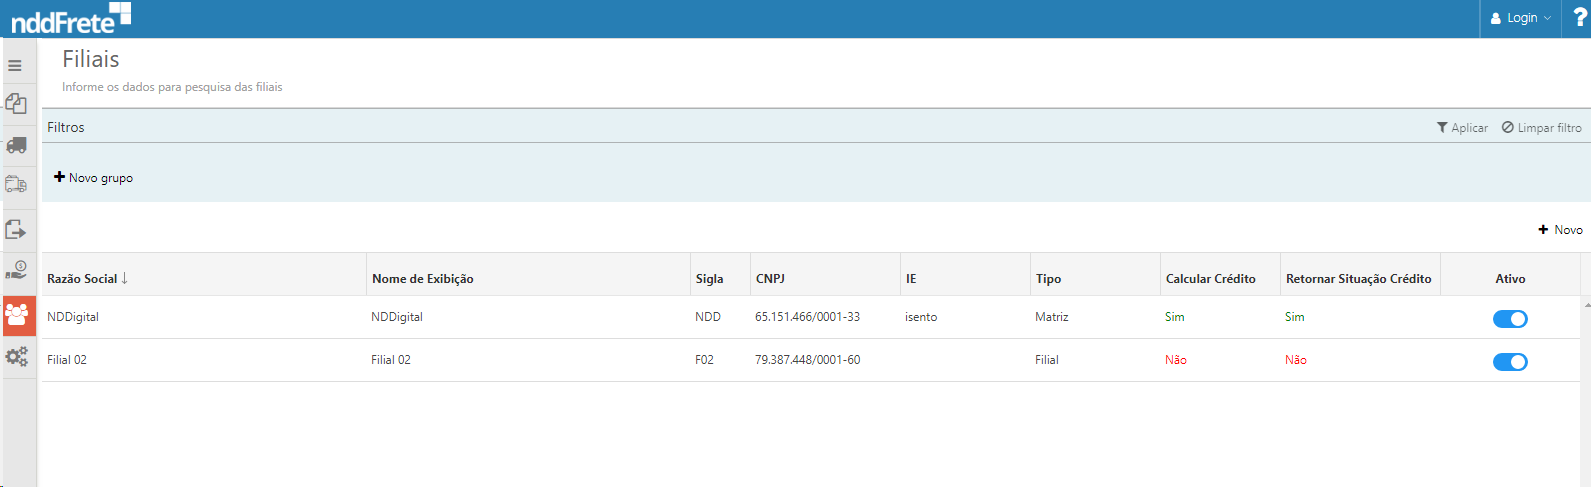Image resolution: width=1591 pixels, height=487 pixels.
Task: Sort by the CNPJ column header
Action: pos(770,279)
